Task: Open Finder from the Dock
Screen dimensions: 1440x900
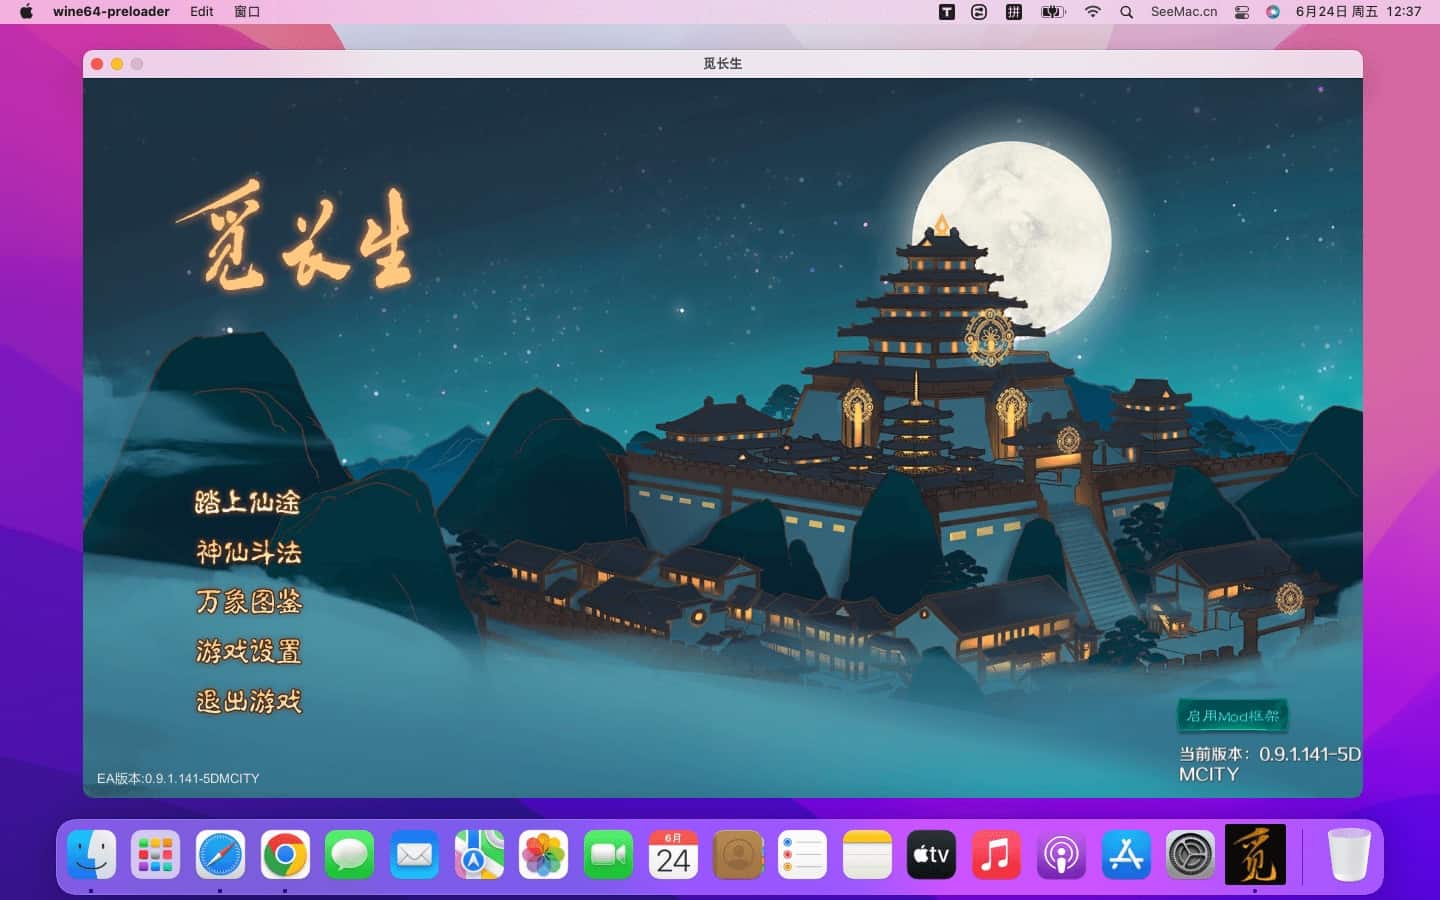Action: point(91,855)
